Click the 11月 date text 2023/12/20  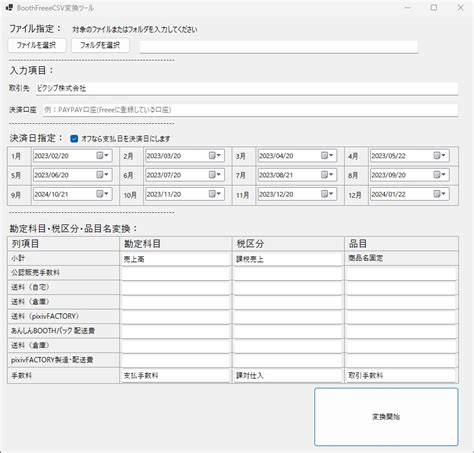pos(276,194)
